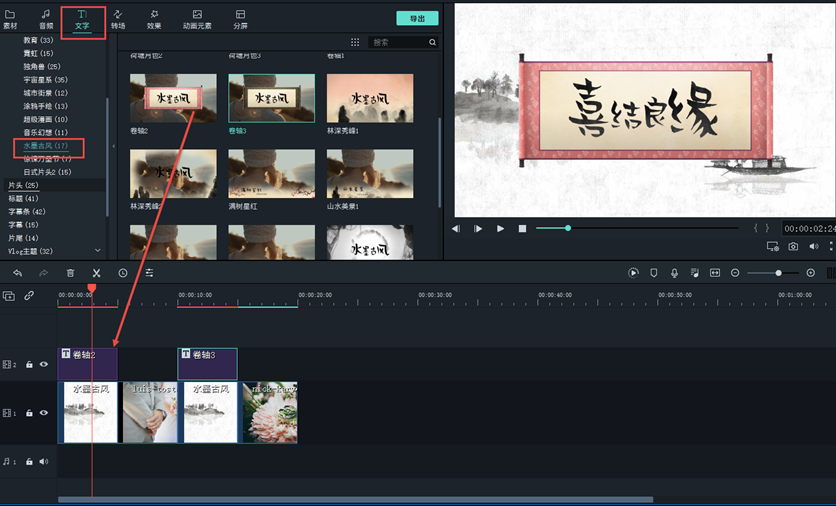
Task: Take a snapshot with camera icon
Action: [x=793, y=246]
